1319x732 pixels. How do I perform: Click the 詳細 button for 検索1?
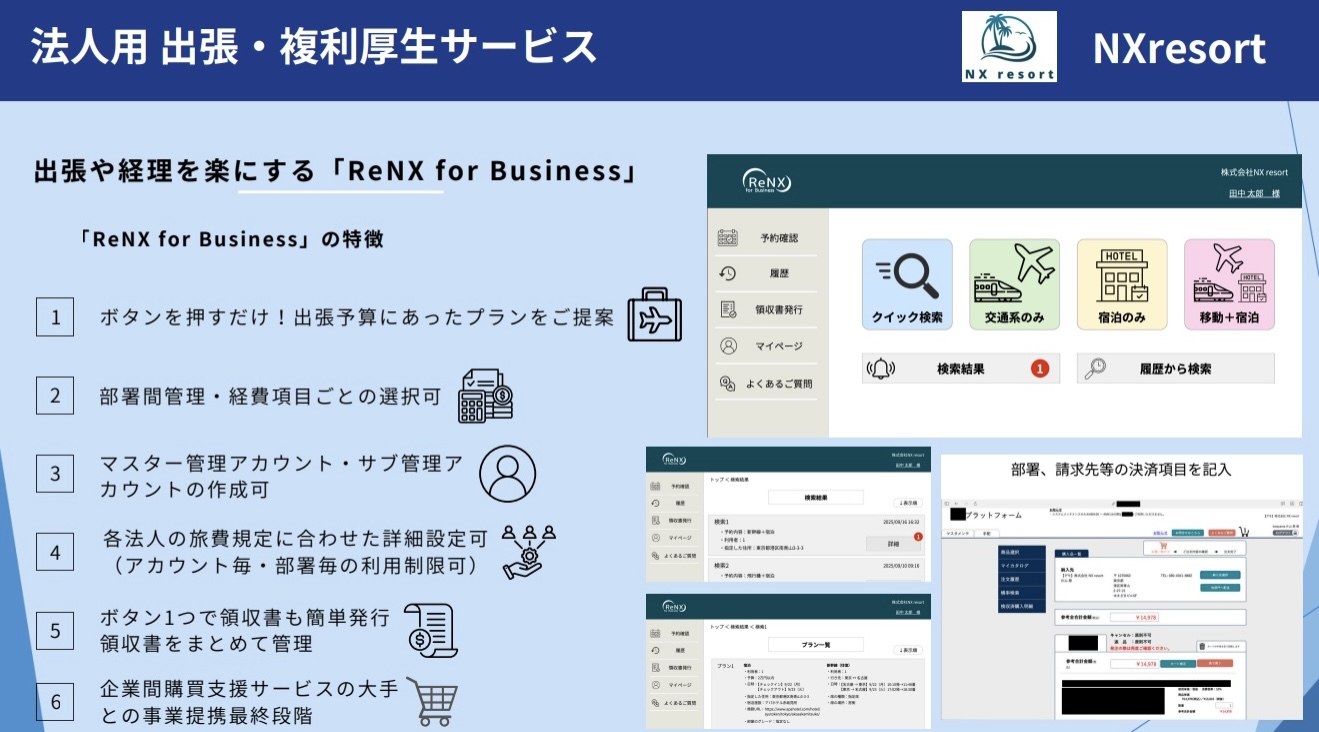click(x=893, y=544)
